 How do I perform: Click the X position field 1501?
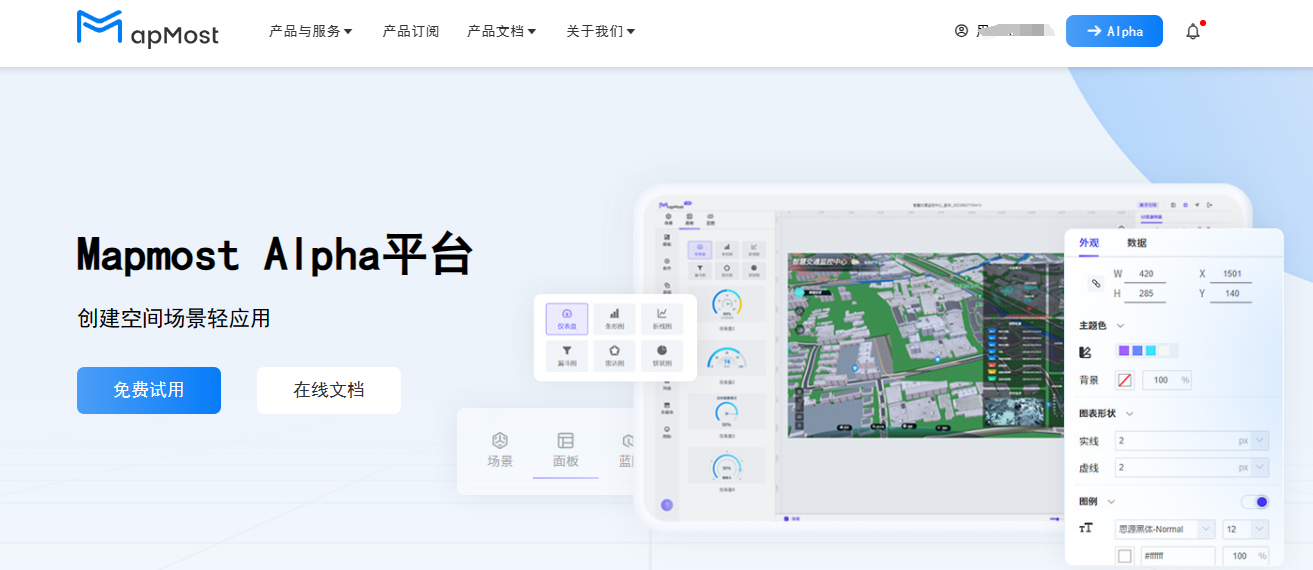(x=1231, y=275)
